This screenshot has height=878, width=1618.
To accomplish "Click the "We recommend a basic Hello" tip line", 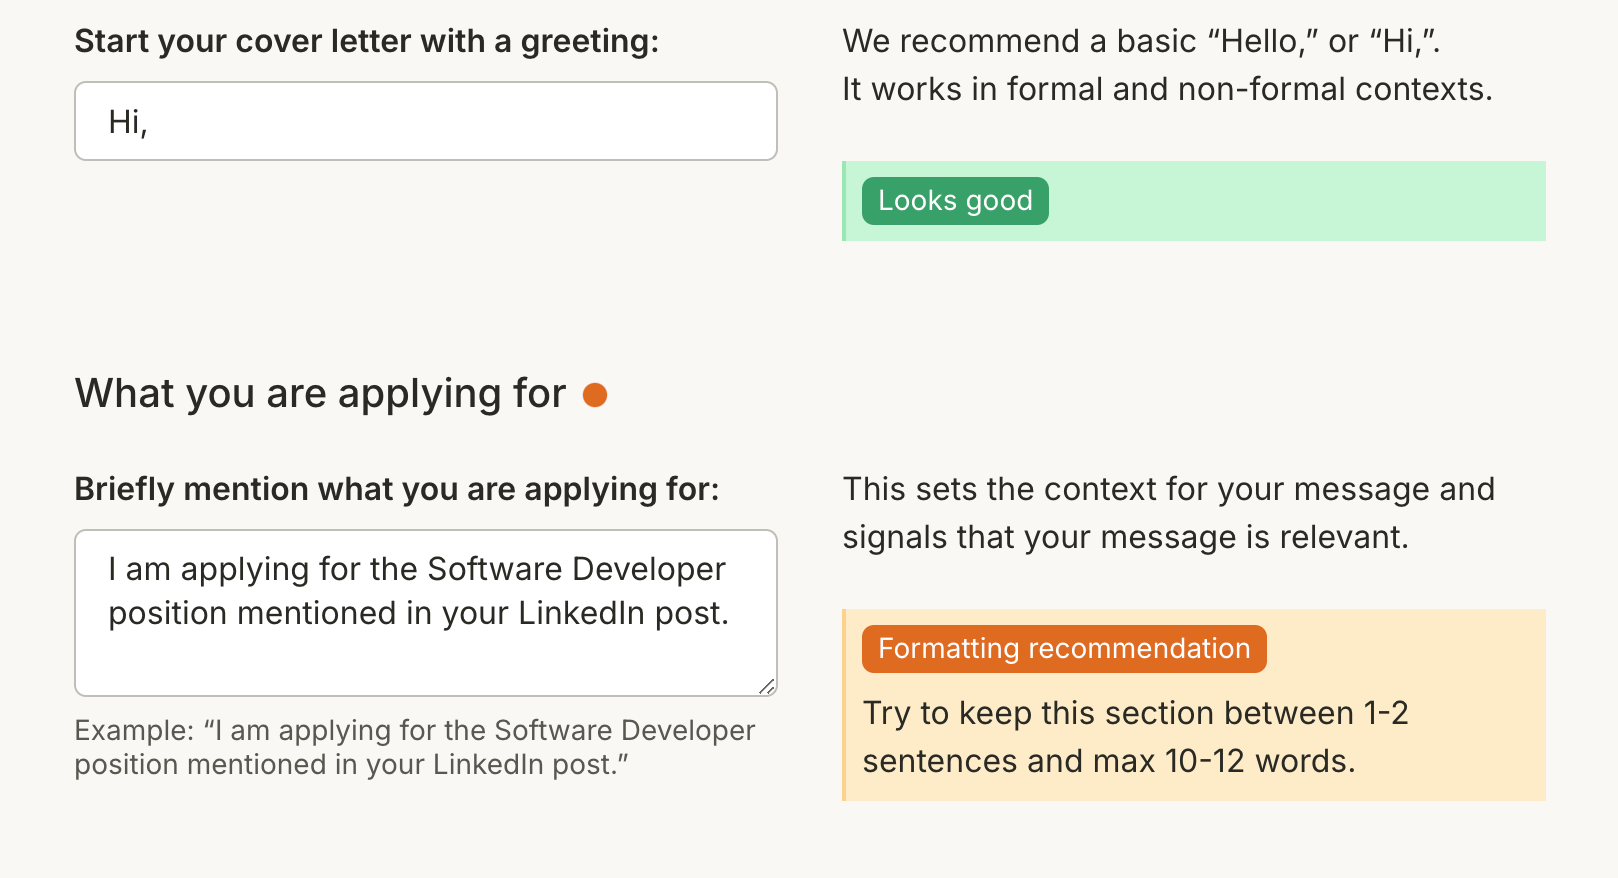I will click(x=1140, y=41).
